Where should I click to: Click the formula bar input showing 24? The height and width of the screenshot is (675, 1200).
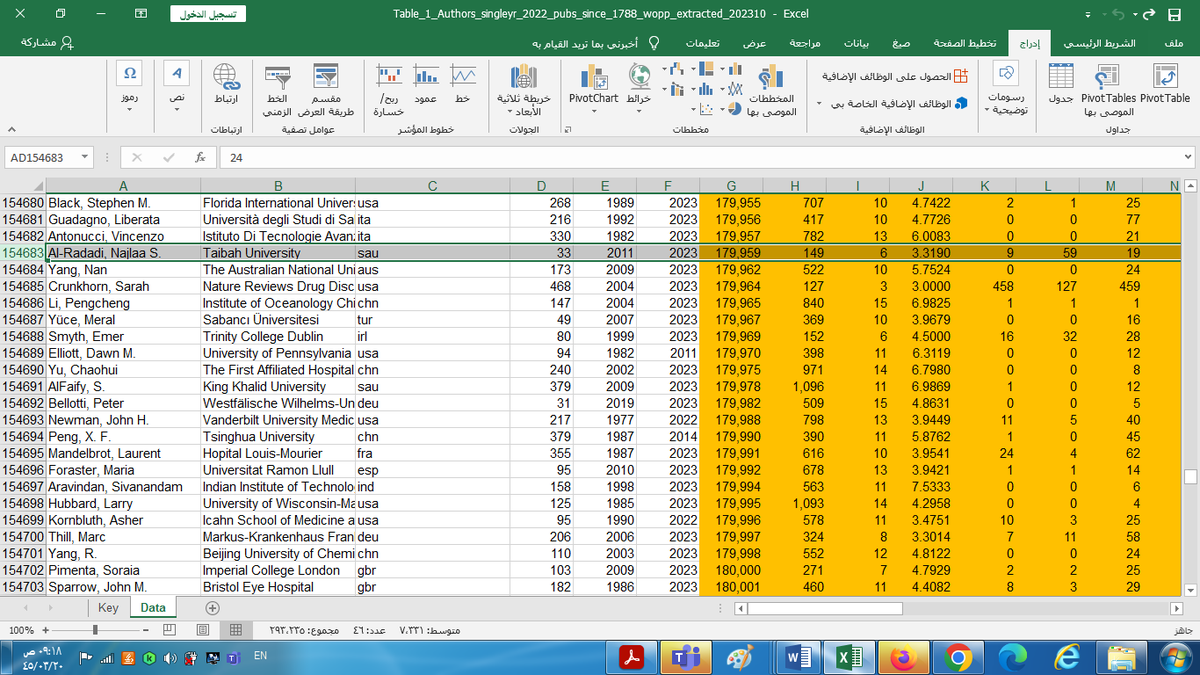pos(700,158)
